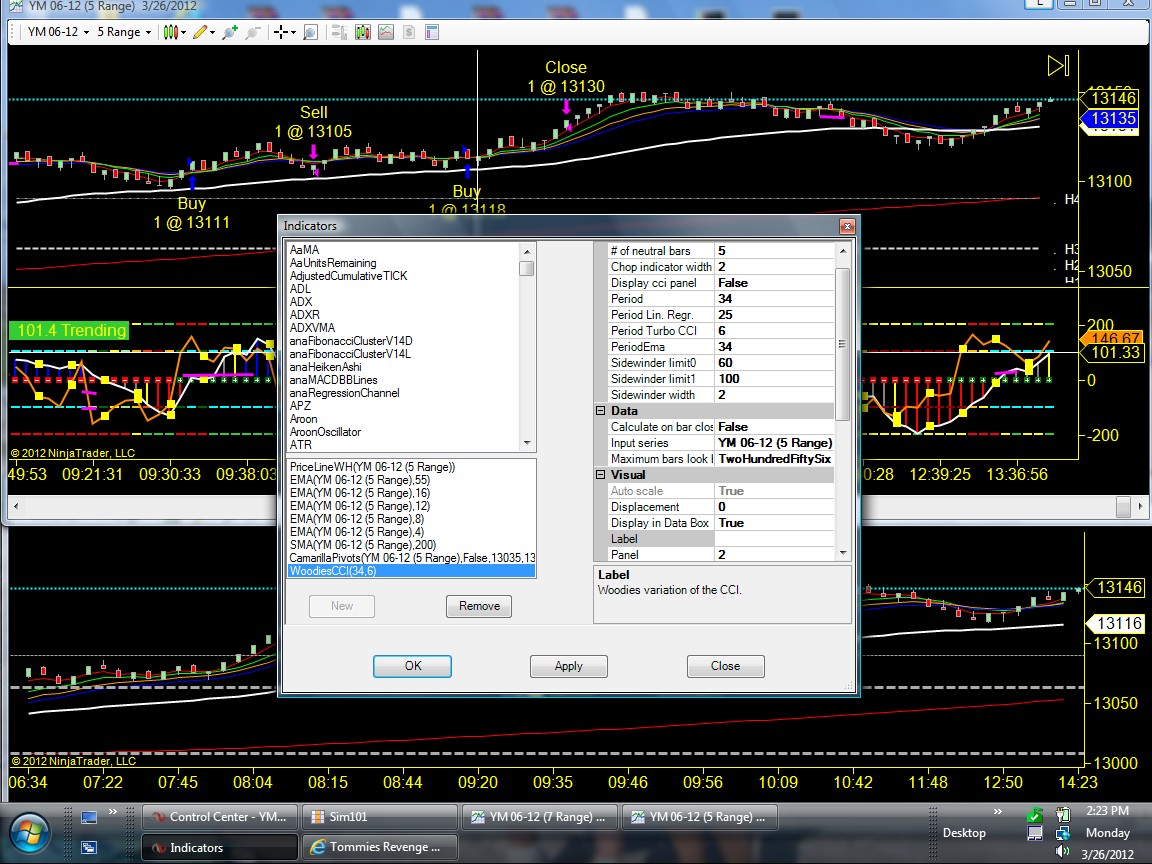Viewport: 1152px width, 864px height.
Task: Expand crosshair cursor dropdown arrow
Action: 293,32
